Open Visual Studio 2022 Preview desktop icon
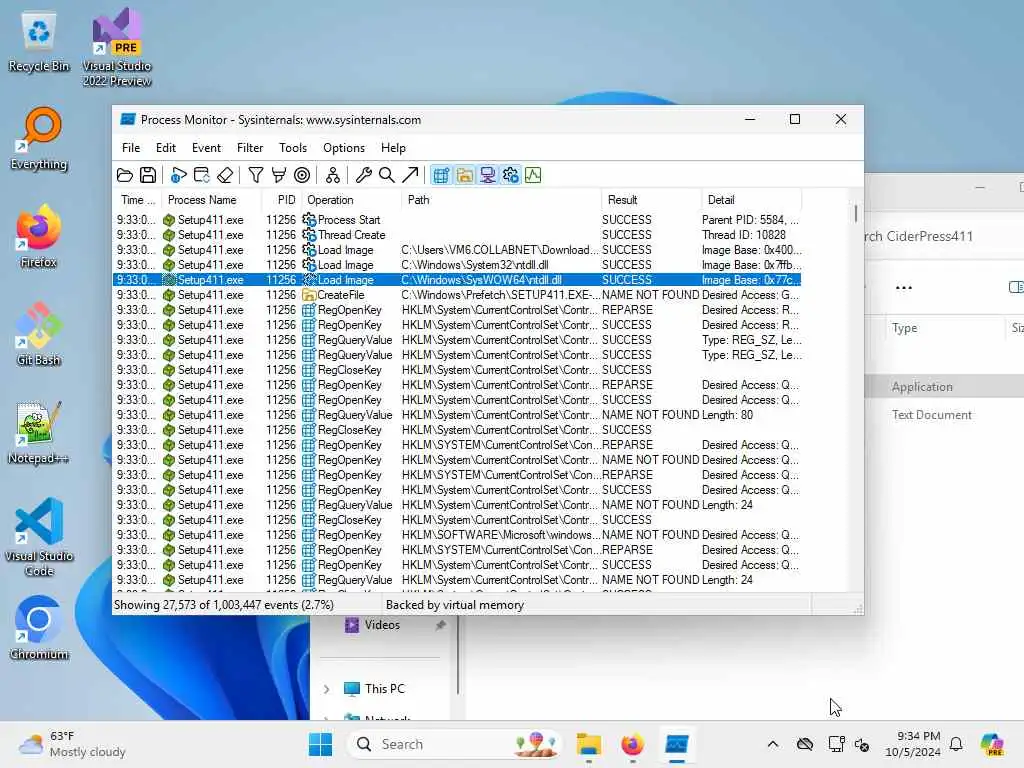 tap(117, 47)
